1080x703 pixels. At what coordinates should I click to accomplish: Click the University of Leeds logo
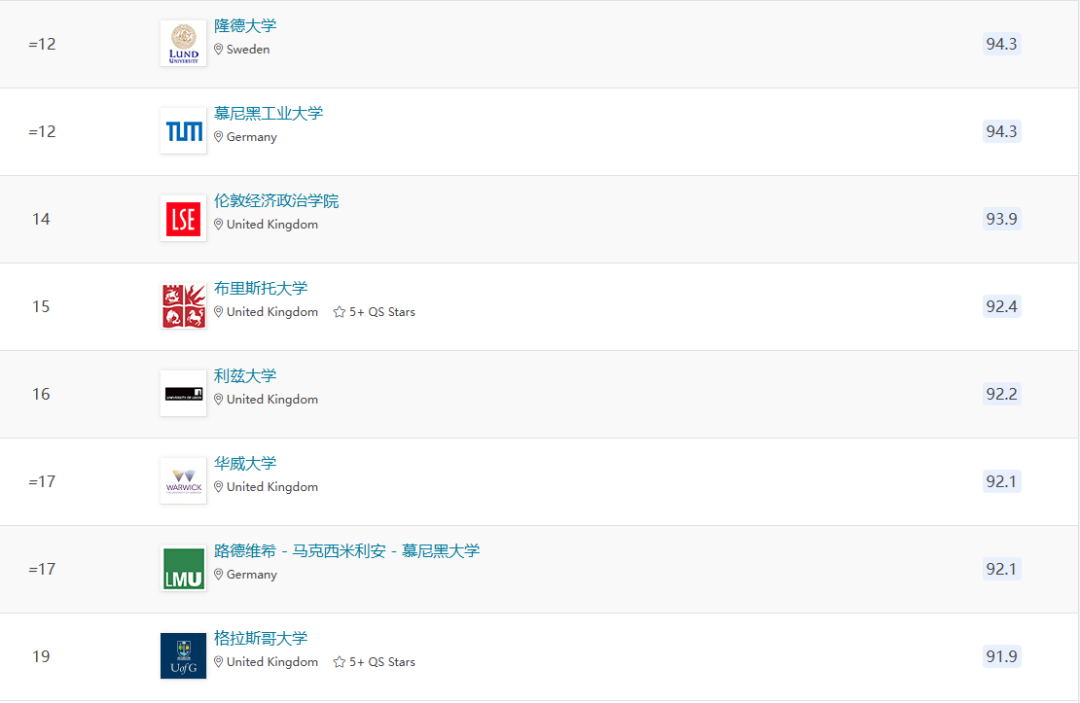pos(183,394)
